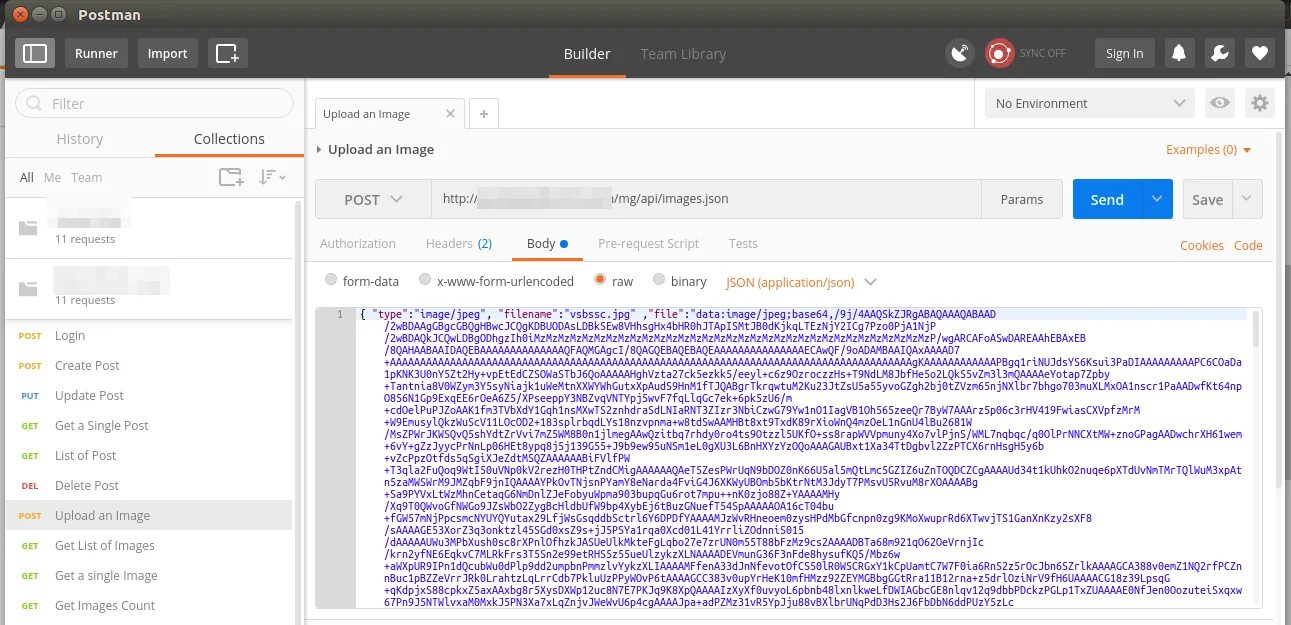
Task: Click the Params button
Action: tap(1021, 199)
